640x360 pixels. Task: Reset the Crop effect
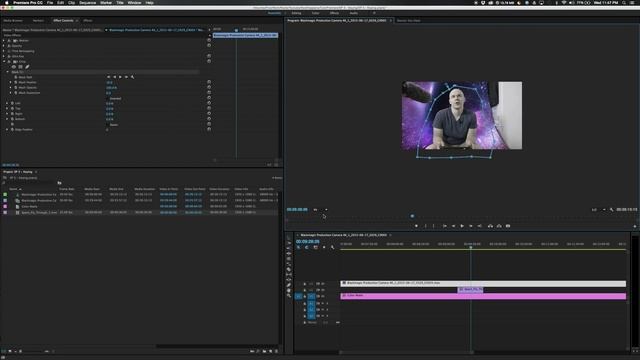tap(209, 61)
